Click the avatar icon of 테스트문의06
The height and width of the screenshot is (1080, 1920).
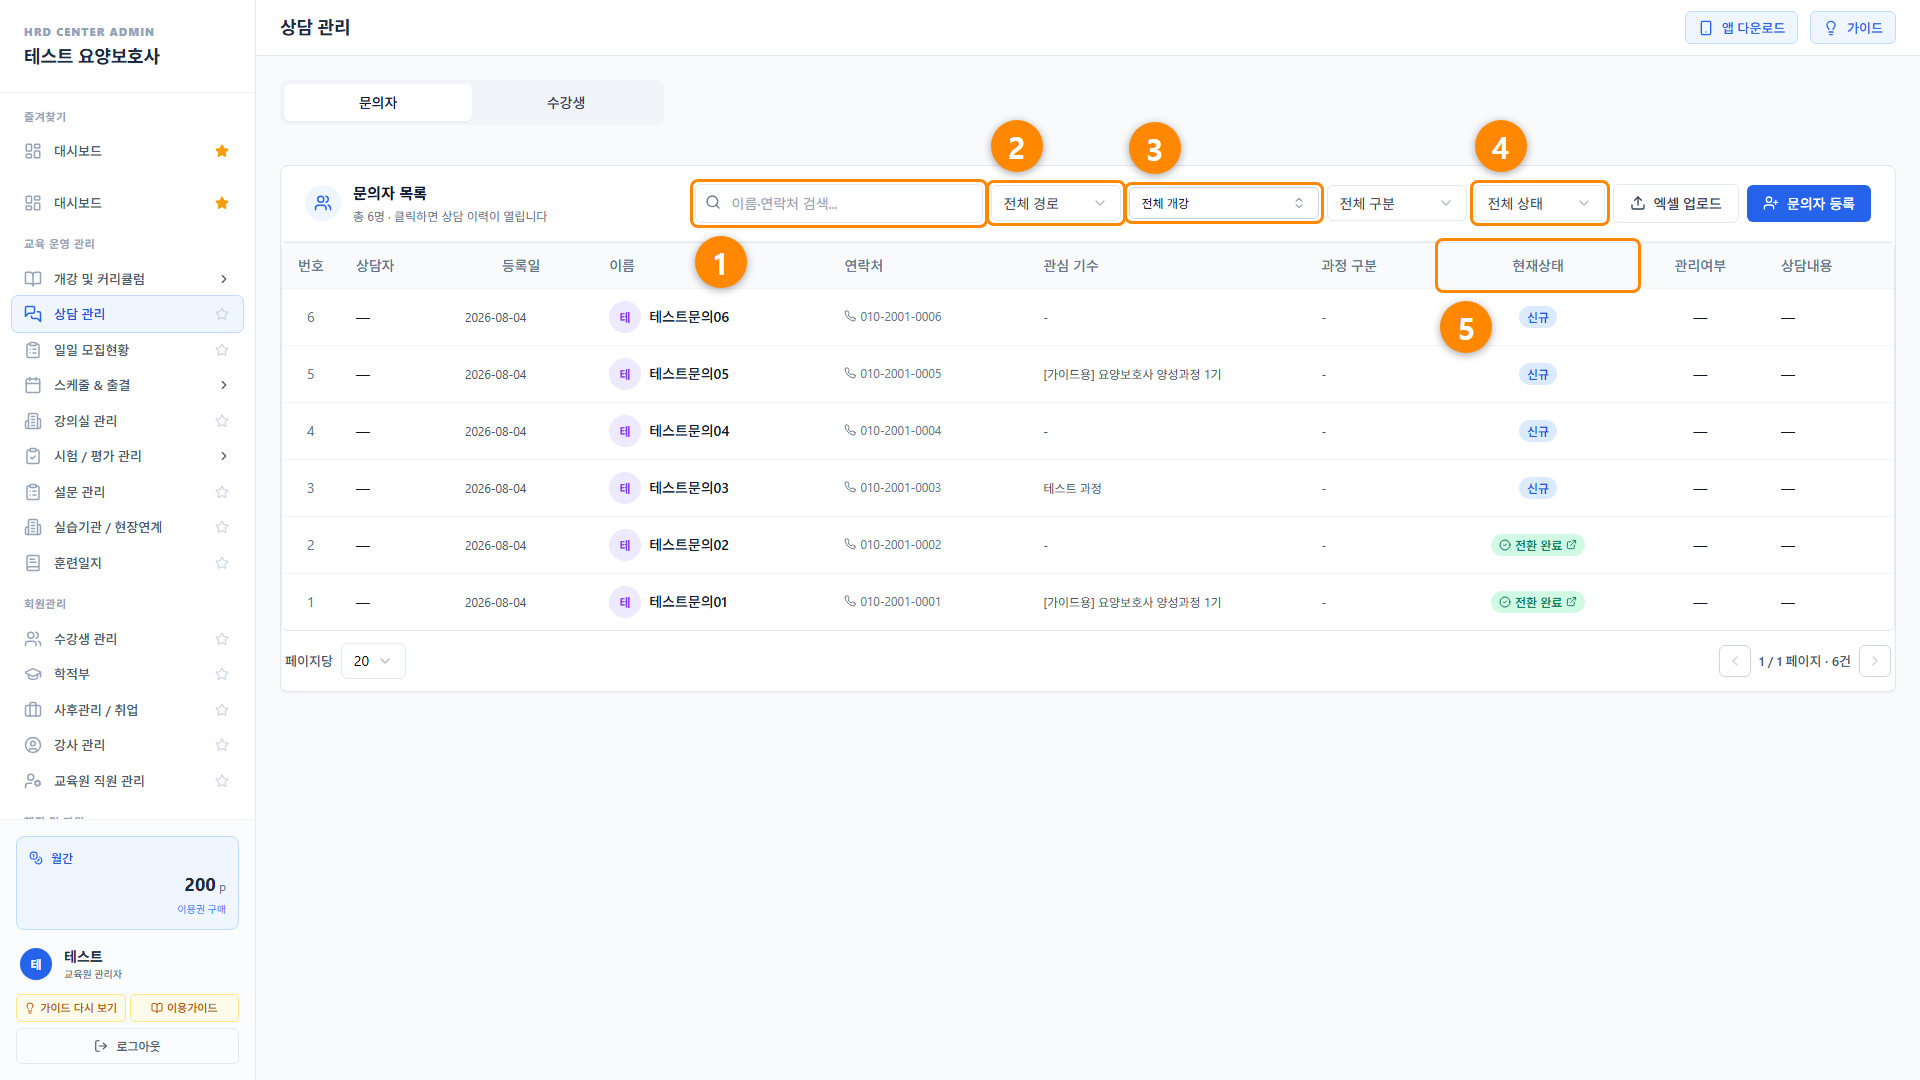pyautogui.click(x=625, y=317)
